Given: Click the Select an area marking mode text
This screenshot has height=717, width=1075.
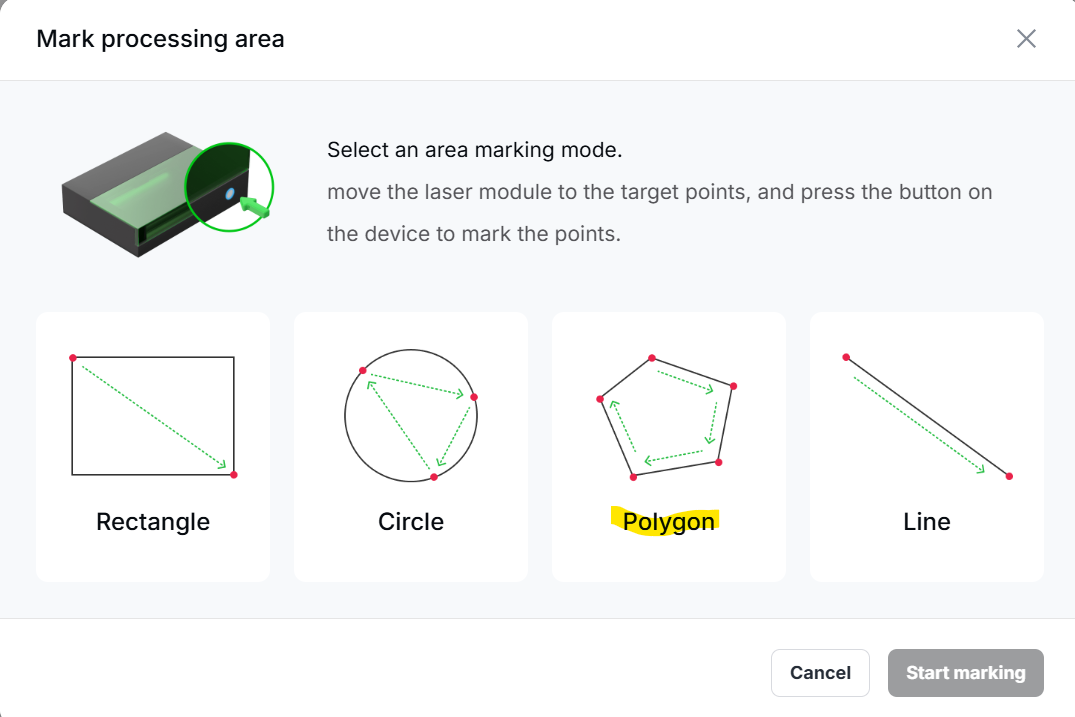Looking at the screenshot, I should tap(474, 149).
